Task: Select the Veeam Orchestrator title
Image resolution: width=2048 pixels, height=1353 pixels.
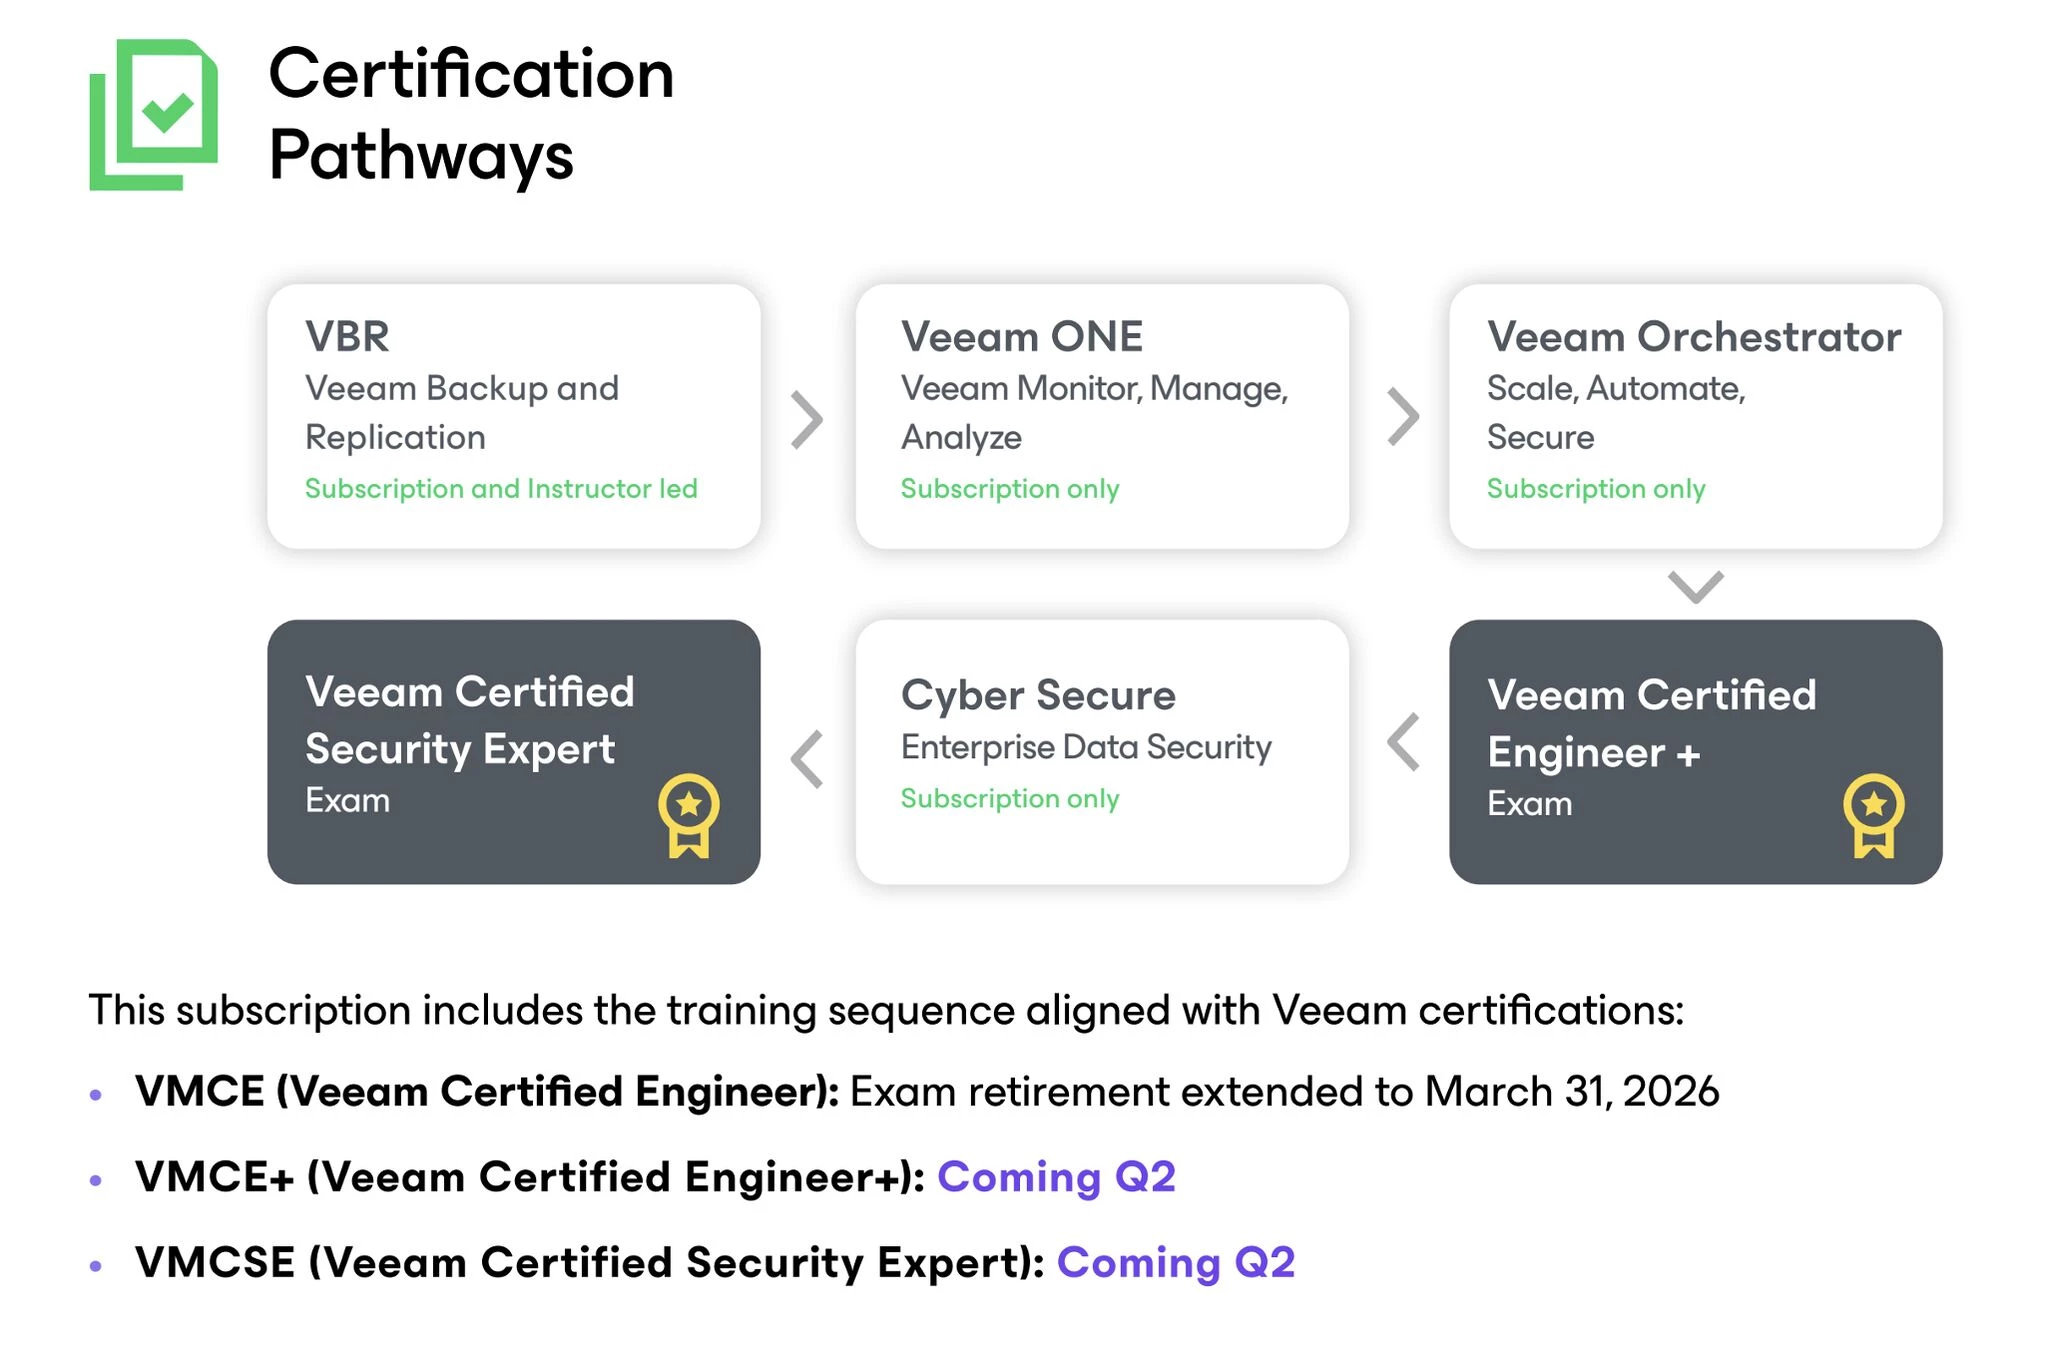Action: pos(1693,337)
